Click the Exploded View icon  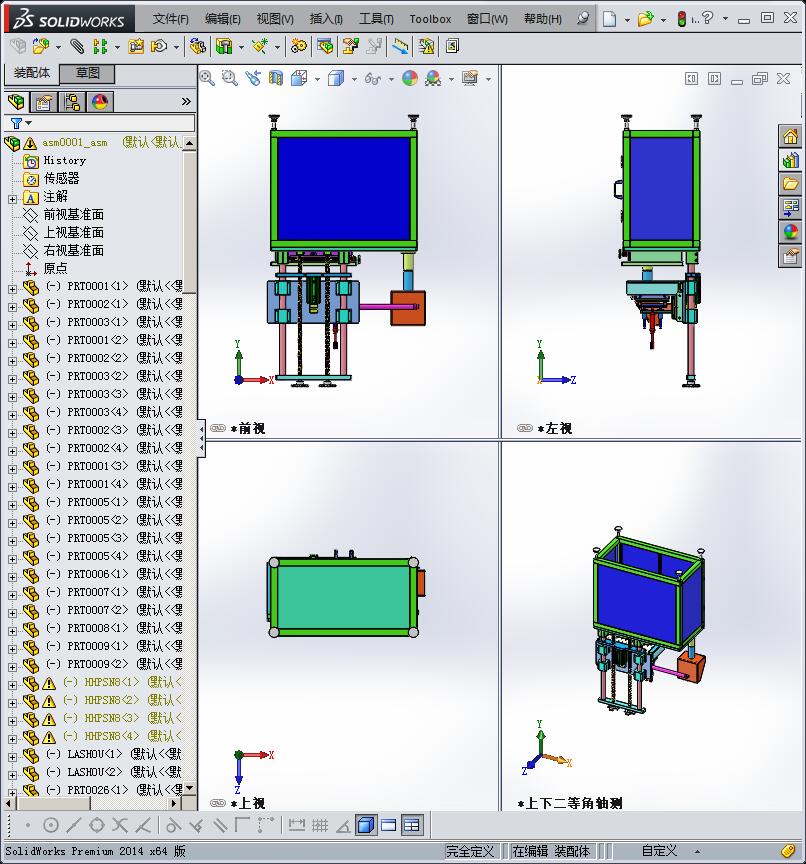coord(350,46)
